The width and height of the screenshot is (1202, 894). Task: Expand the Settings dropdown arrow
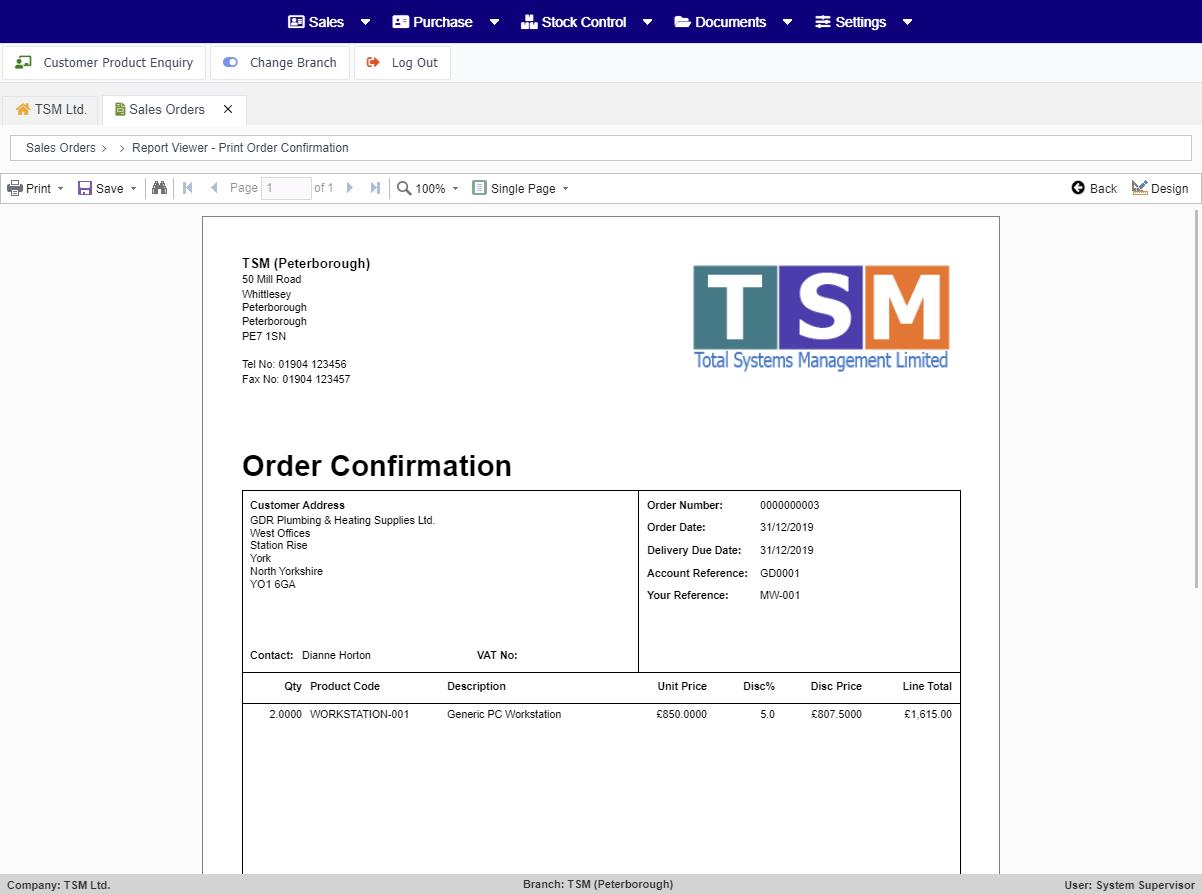pyautogui.click(x=907, y=22)
